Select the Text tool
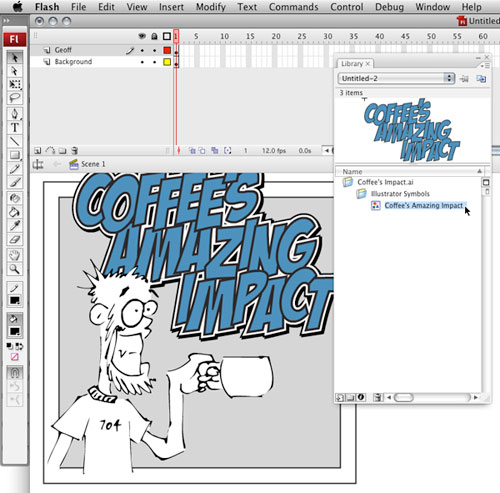500x493 pixels. [x=15, y=127]
